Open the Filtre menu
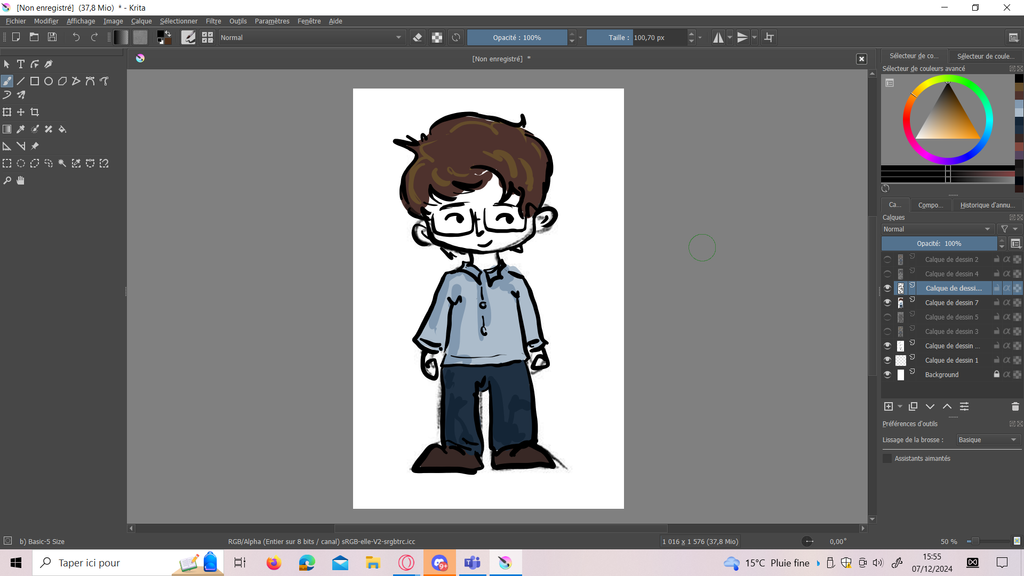 (213, 21)
